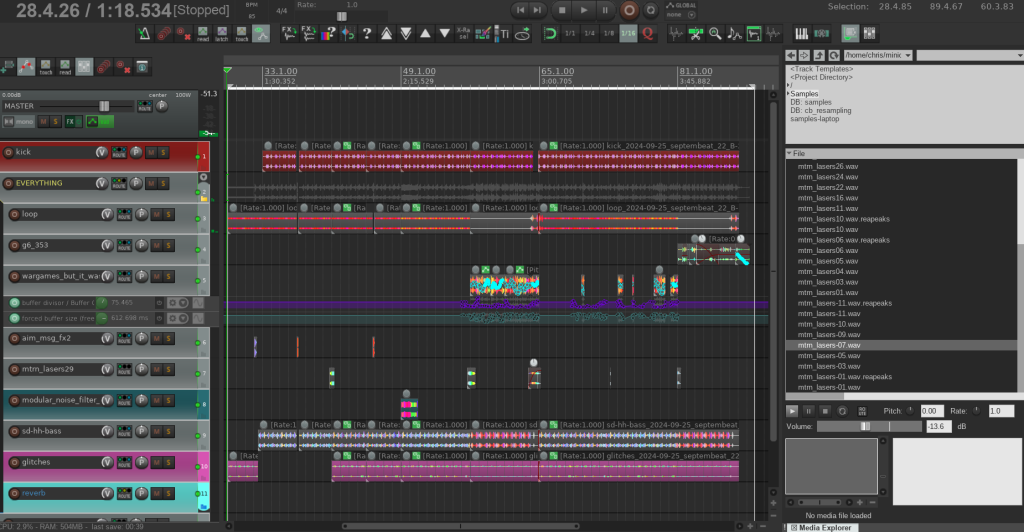This screenshot has height=532, width=1024.
Task: Click the master track ROUTE button
Action: [x=145, y=106]
